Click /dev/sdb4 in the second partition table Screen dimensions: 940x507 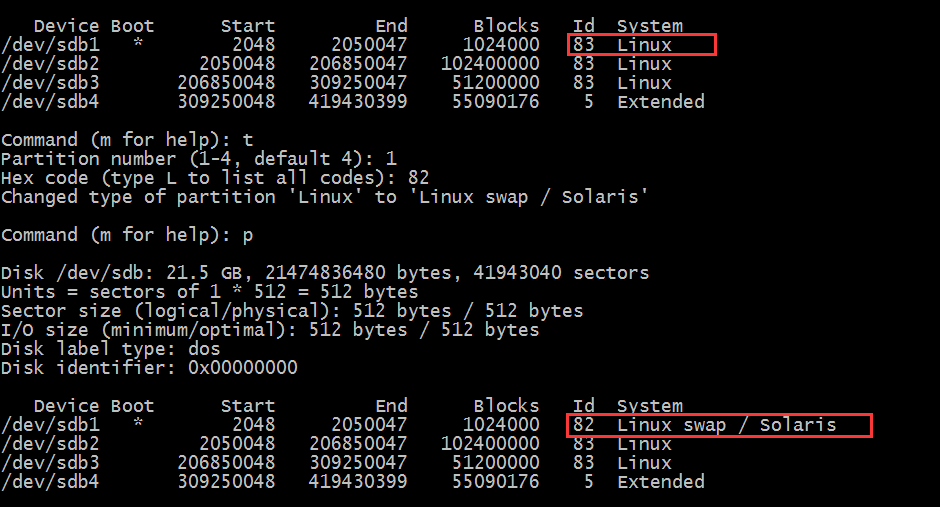(x=50, y=482)
